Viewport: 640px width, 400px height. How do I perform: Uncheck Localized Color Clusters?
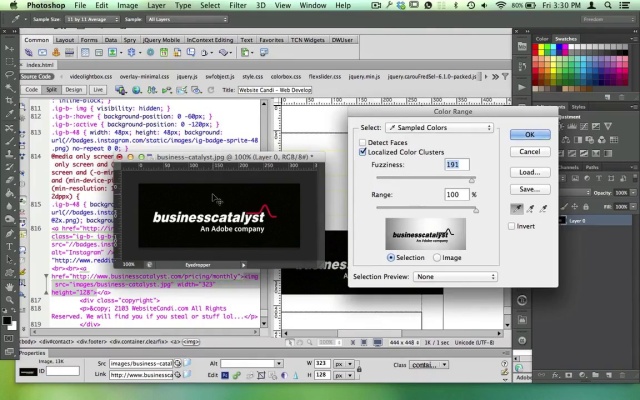[362, 152]
